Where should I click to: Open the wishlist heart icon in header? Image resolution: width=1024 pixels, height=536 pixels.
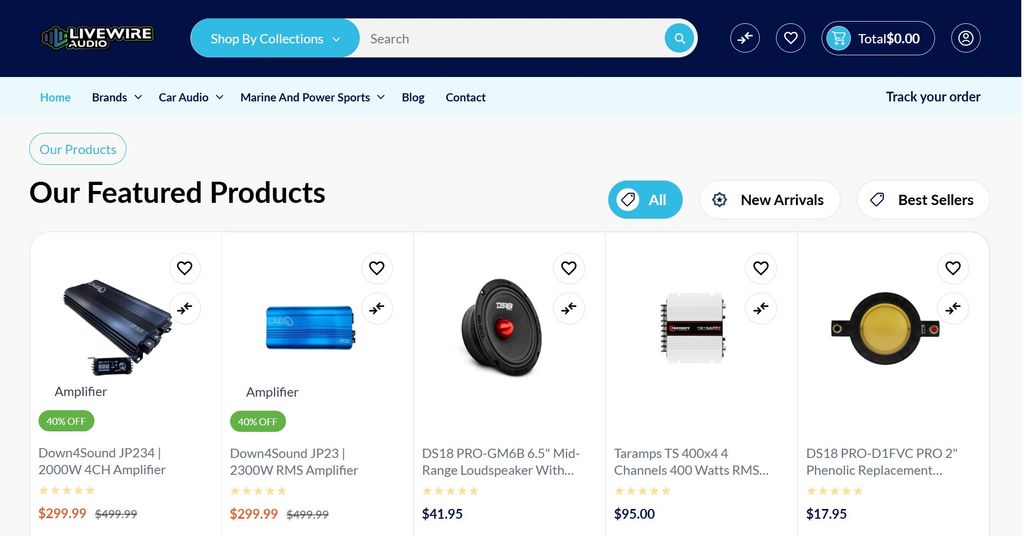[790, 38]
